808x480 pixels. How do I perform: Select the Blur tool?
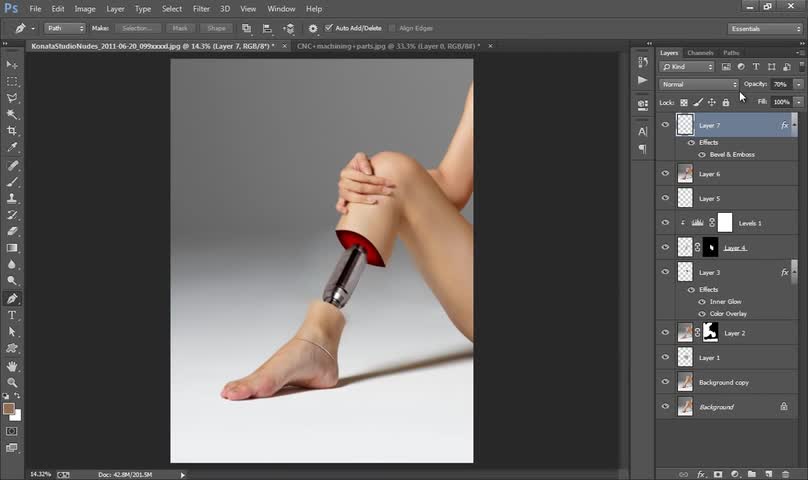[12, 264]
